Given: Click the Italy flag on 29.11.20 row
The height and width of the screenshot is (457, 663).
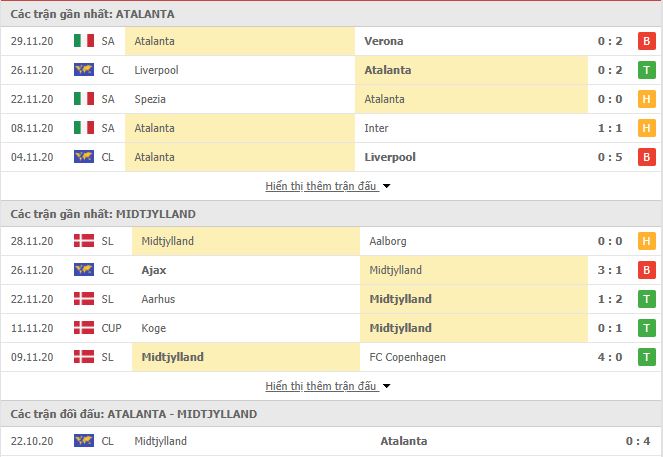Looking at the screenshot, I should (x=84, y=41).
